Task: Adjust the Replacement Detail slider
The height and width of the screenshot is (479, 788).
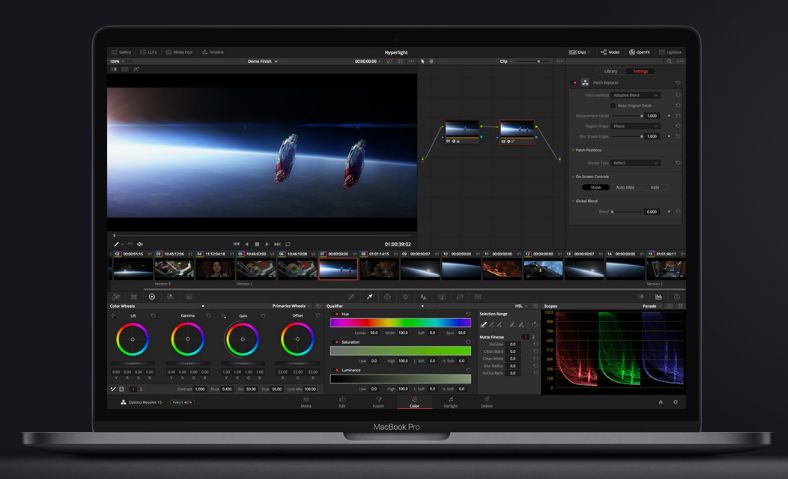Action: click(x=627, y=116)
